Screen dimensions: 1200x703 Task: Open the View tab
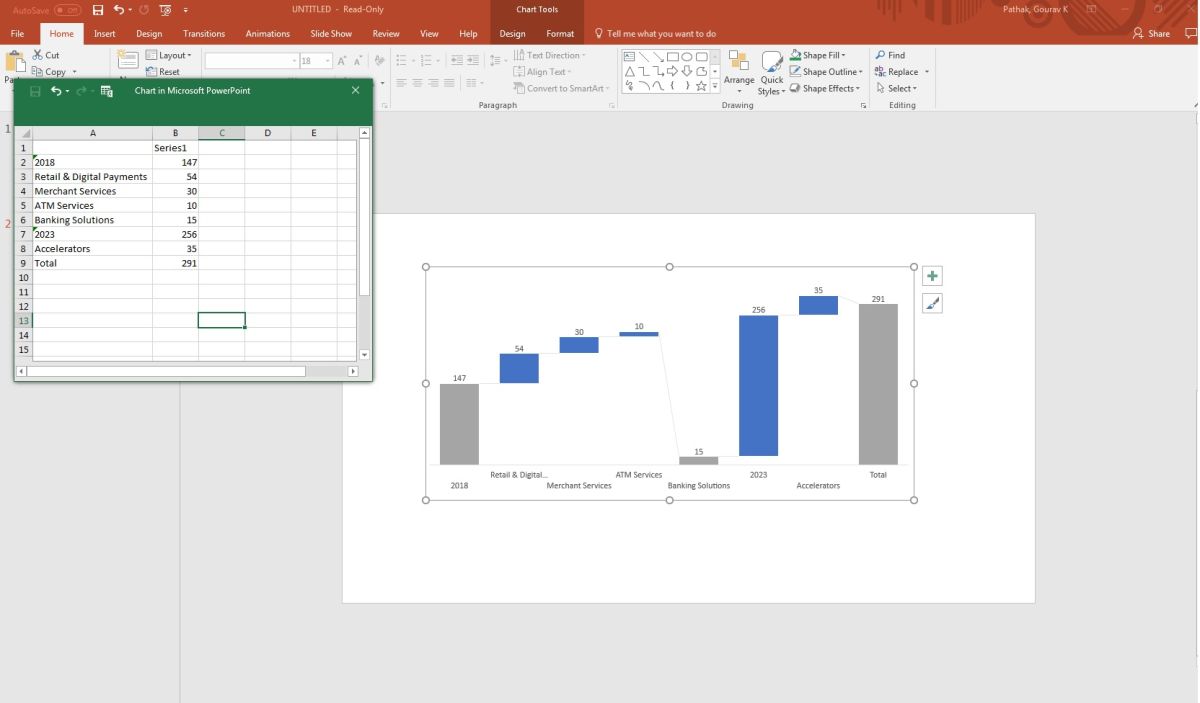click(429, 33)
